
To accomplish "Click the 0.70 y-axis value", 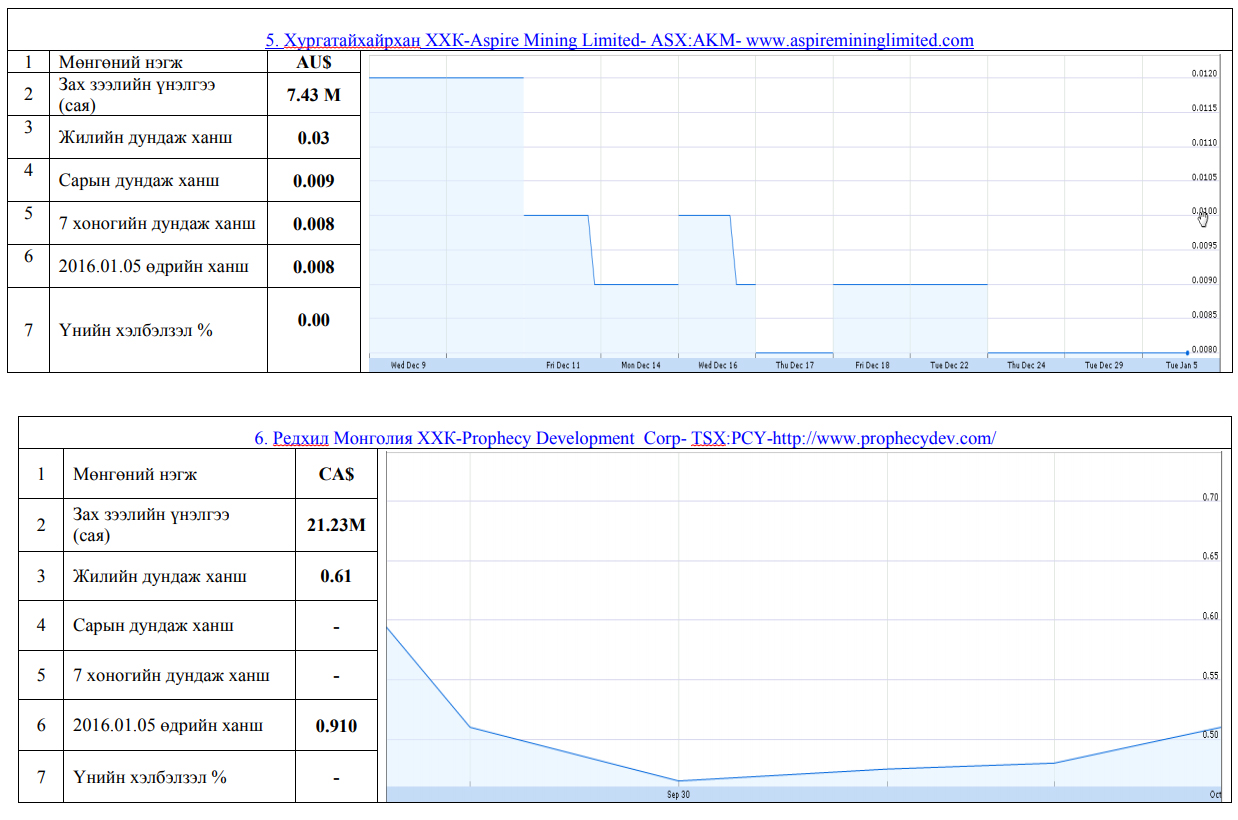I will [x=1210, y=497].
